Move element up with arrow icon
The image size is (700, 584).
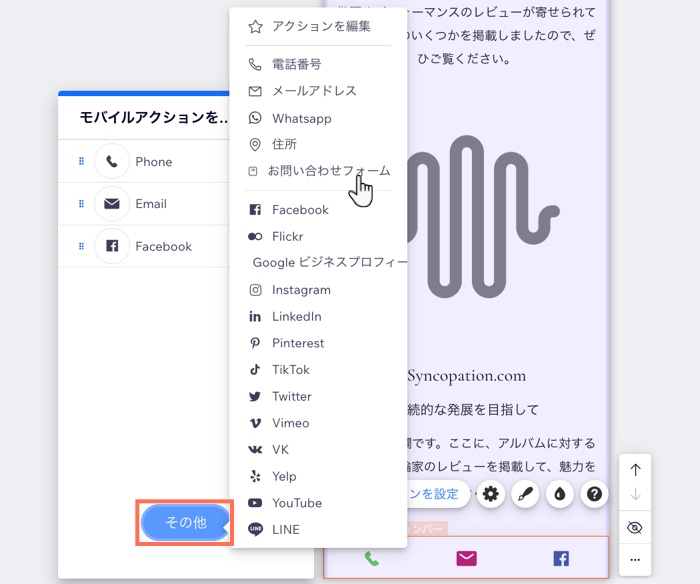point(635,470)
